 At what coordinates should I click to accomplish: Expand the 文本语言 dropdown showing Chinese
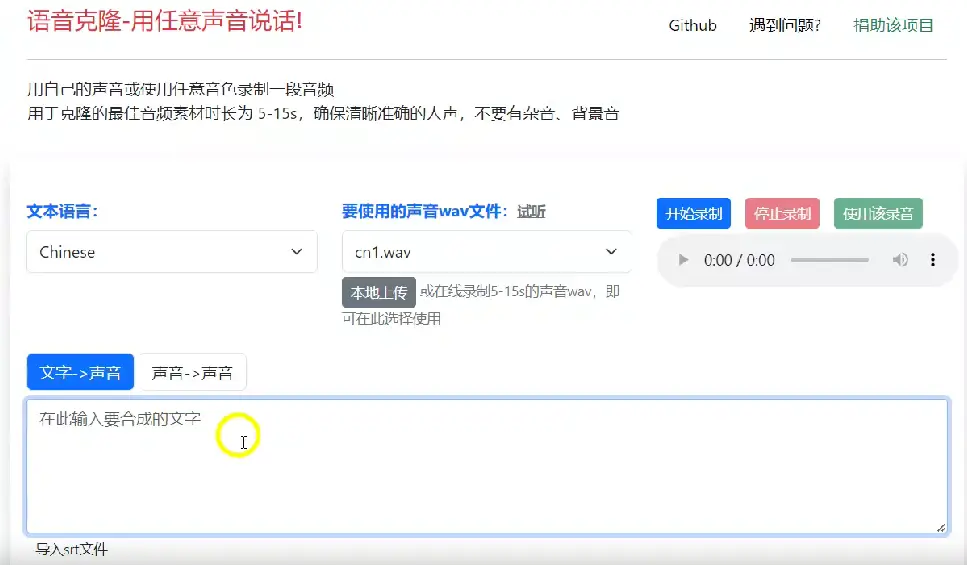pyautogui.click(x=171, y=252)
